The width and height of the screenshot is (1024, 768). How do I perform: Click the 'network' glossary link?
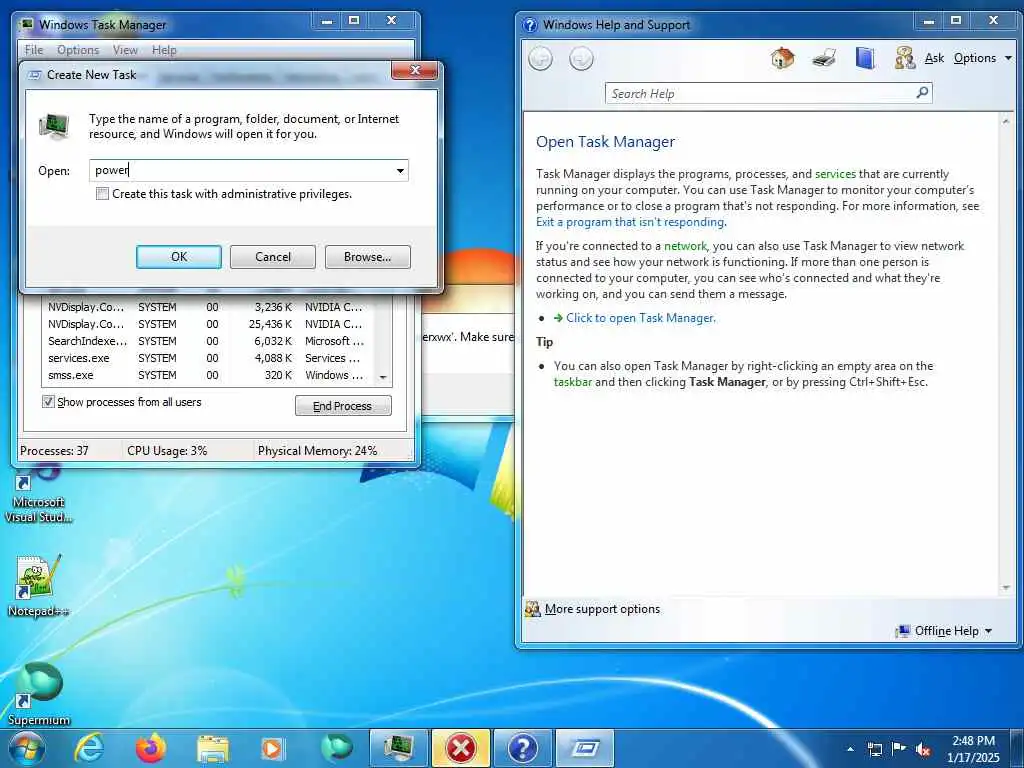pyautogui.click(x=685, y=246)
